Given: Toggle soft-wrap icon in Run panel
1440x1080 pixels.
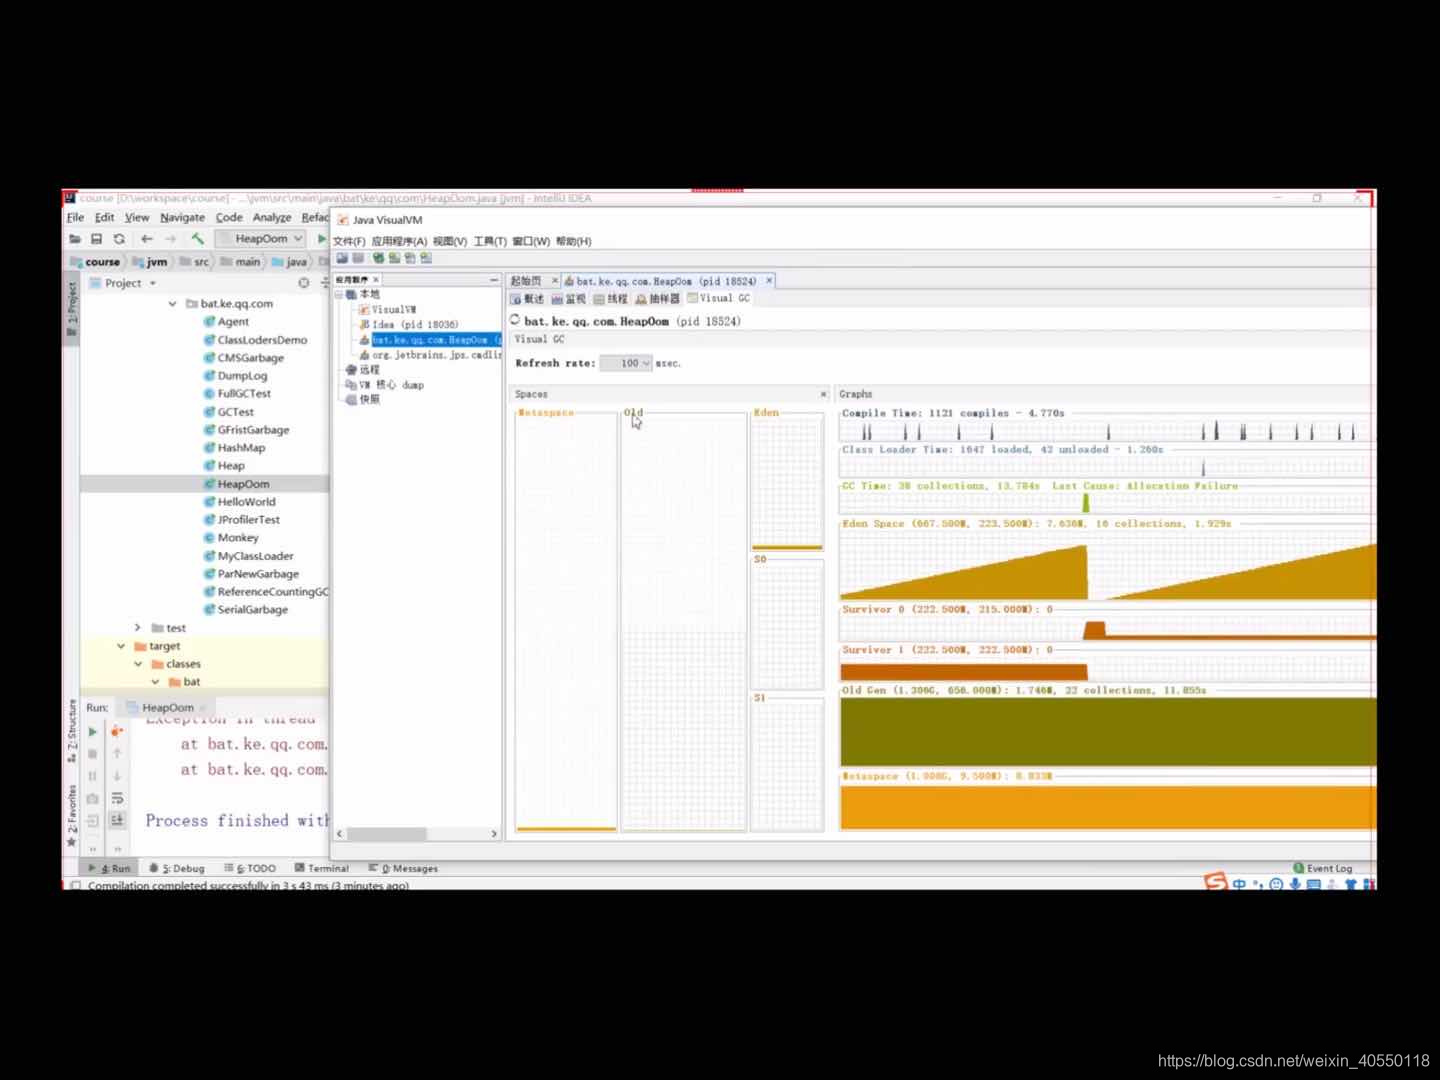Looking at the screenshot, I should point(117,798).
